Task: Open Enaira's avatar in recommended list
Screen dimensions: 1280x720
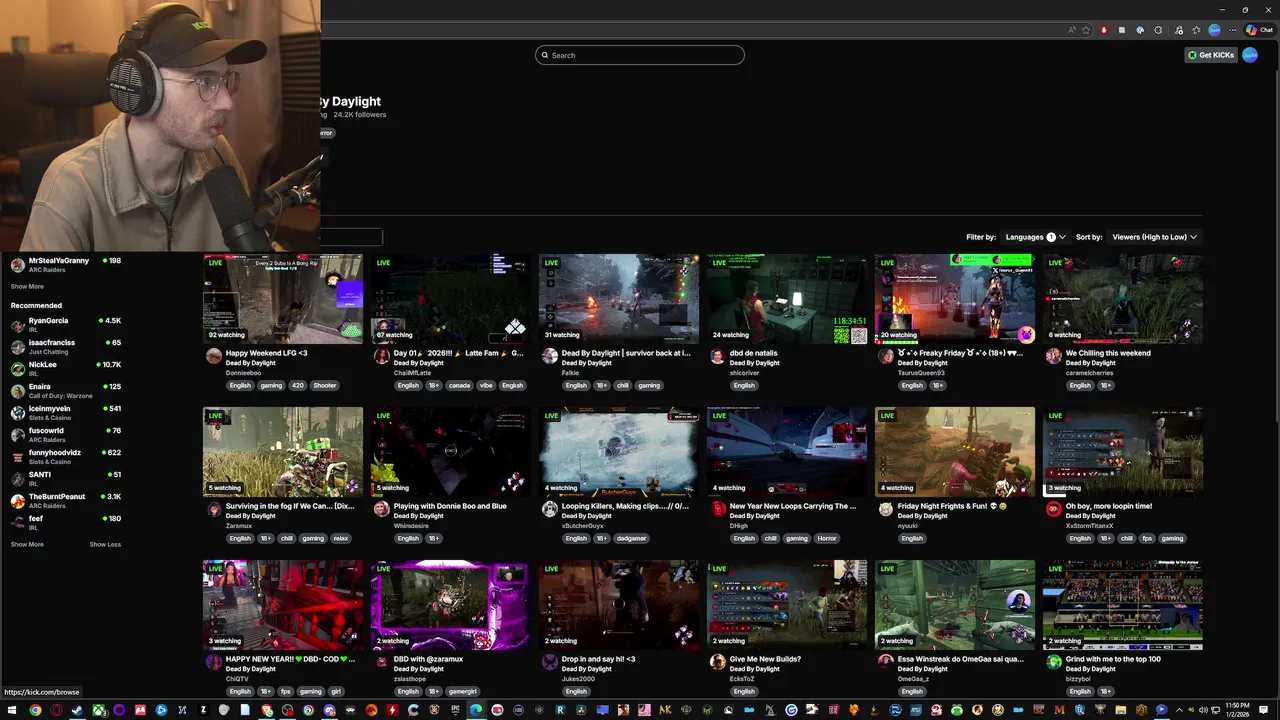Action: 18,391
